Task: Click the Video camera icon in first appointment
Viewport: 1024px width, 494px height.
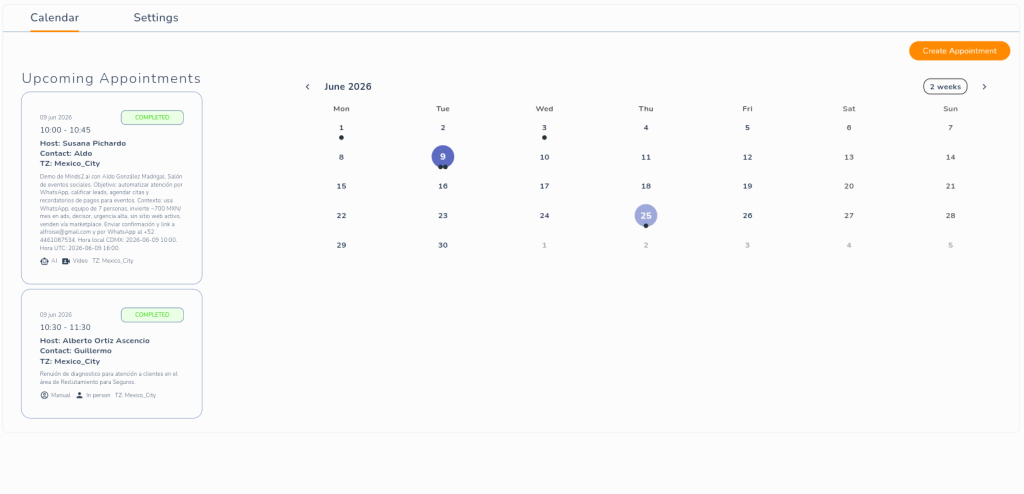Action: [66, 261]
